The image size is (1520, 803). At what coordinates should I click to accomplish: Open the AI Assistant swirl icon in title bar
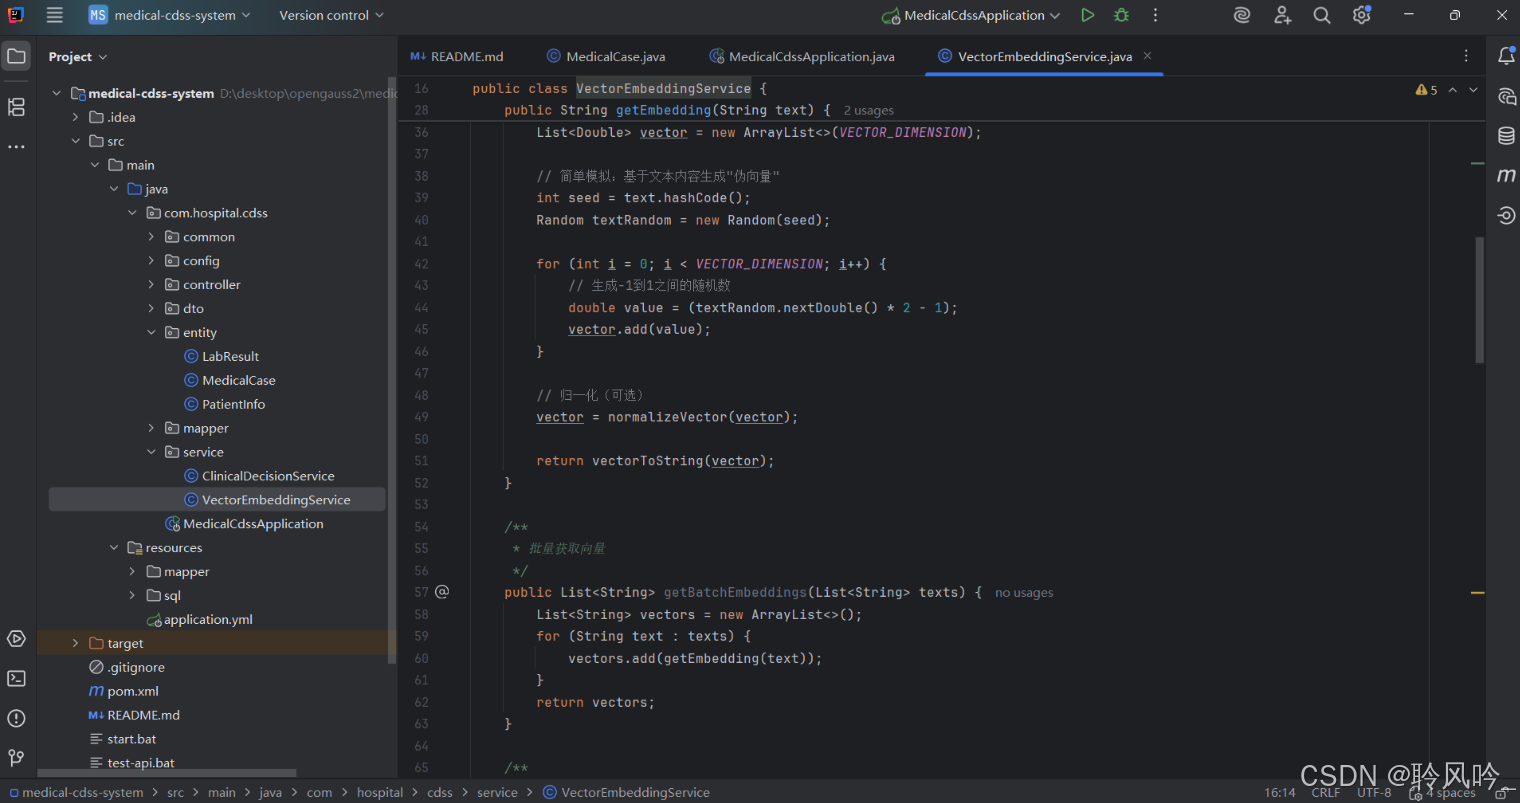coord(1242,15)
